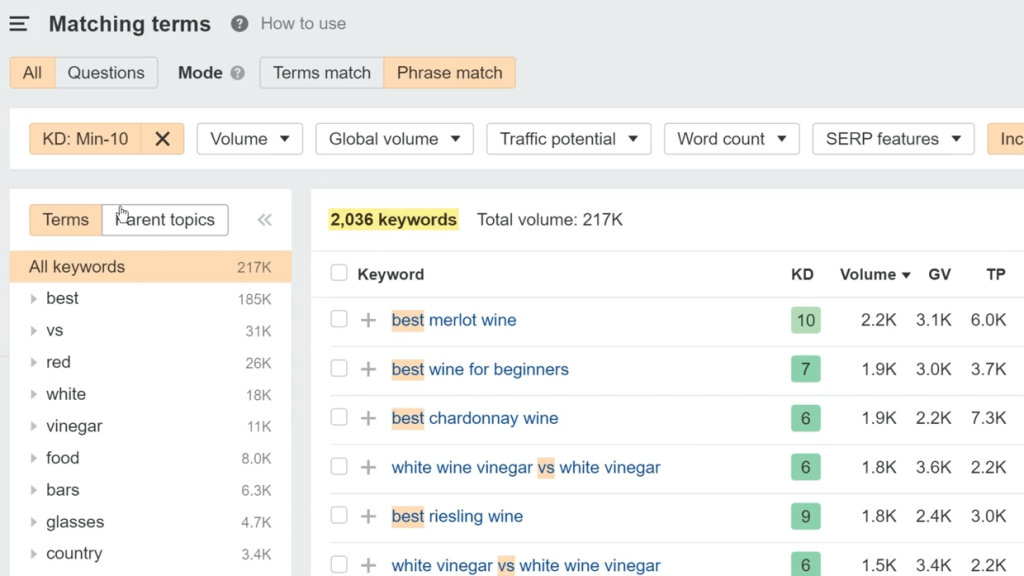Open the Global volume filter dropdown
The image size is (1024, 576).
point(394,139)
